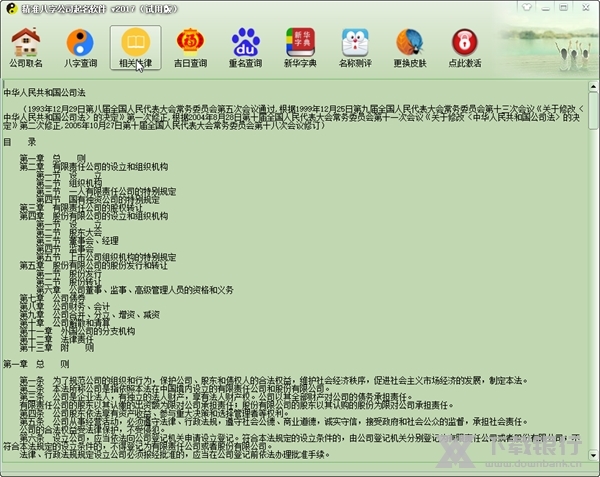Screen dimensions: 600x477
Task: Click the line 第十一章 外国公司的分支机构
Action: pyautogui.click(x=77, y=331)
